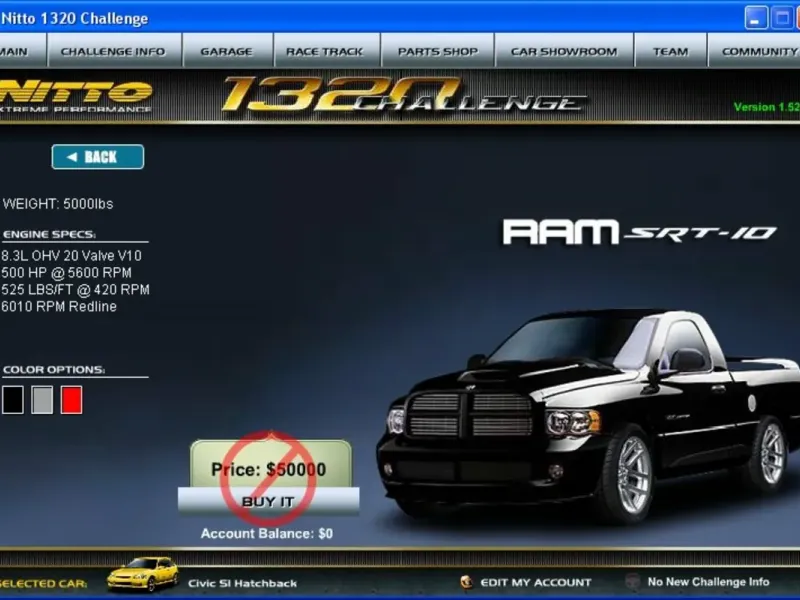Viewport: 800px width, 600px height.
Task: Open the Team tab
Action: [x=670, y=51]
